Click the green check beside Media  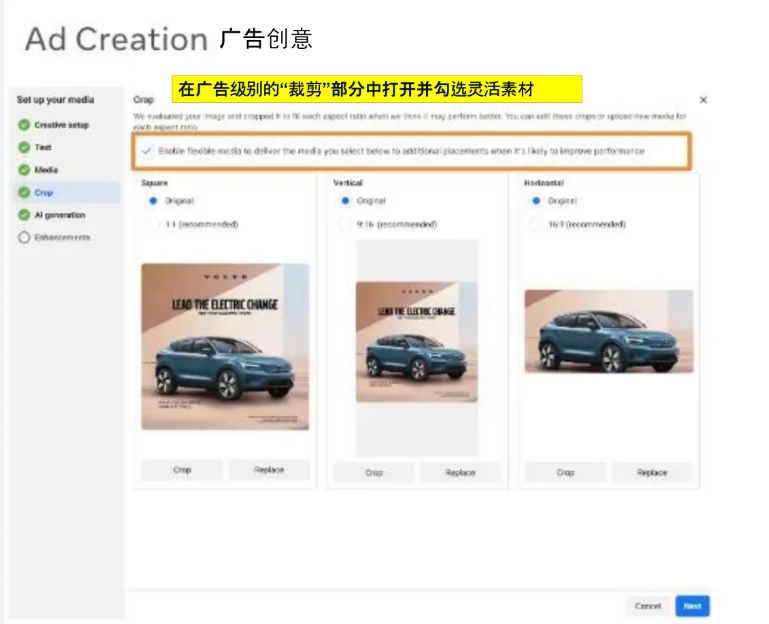24,170
